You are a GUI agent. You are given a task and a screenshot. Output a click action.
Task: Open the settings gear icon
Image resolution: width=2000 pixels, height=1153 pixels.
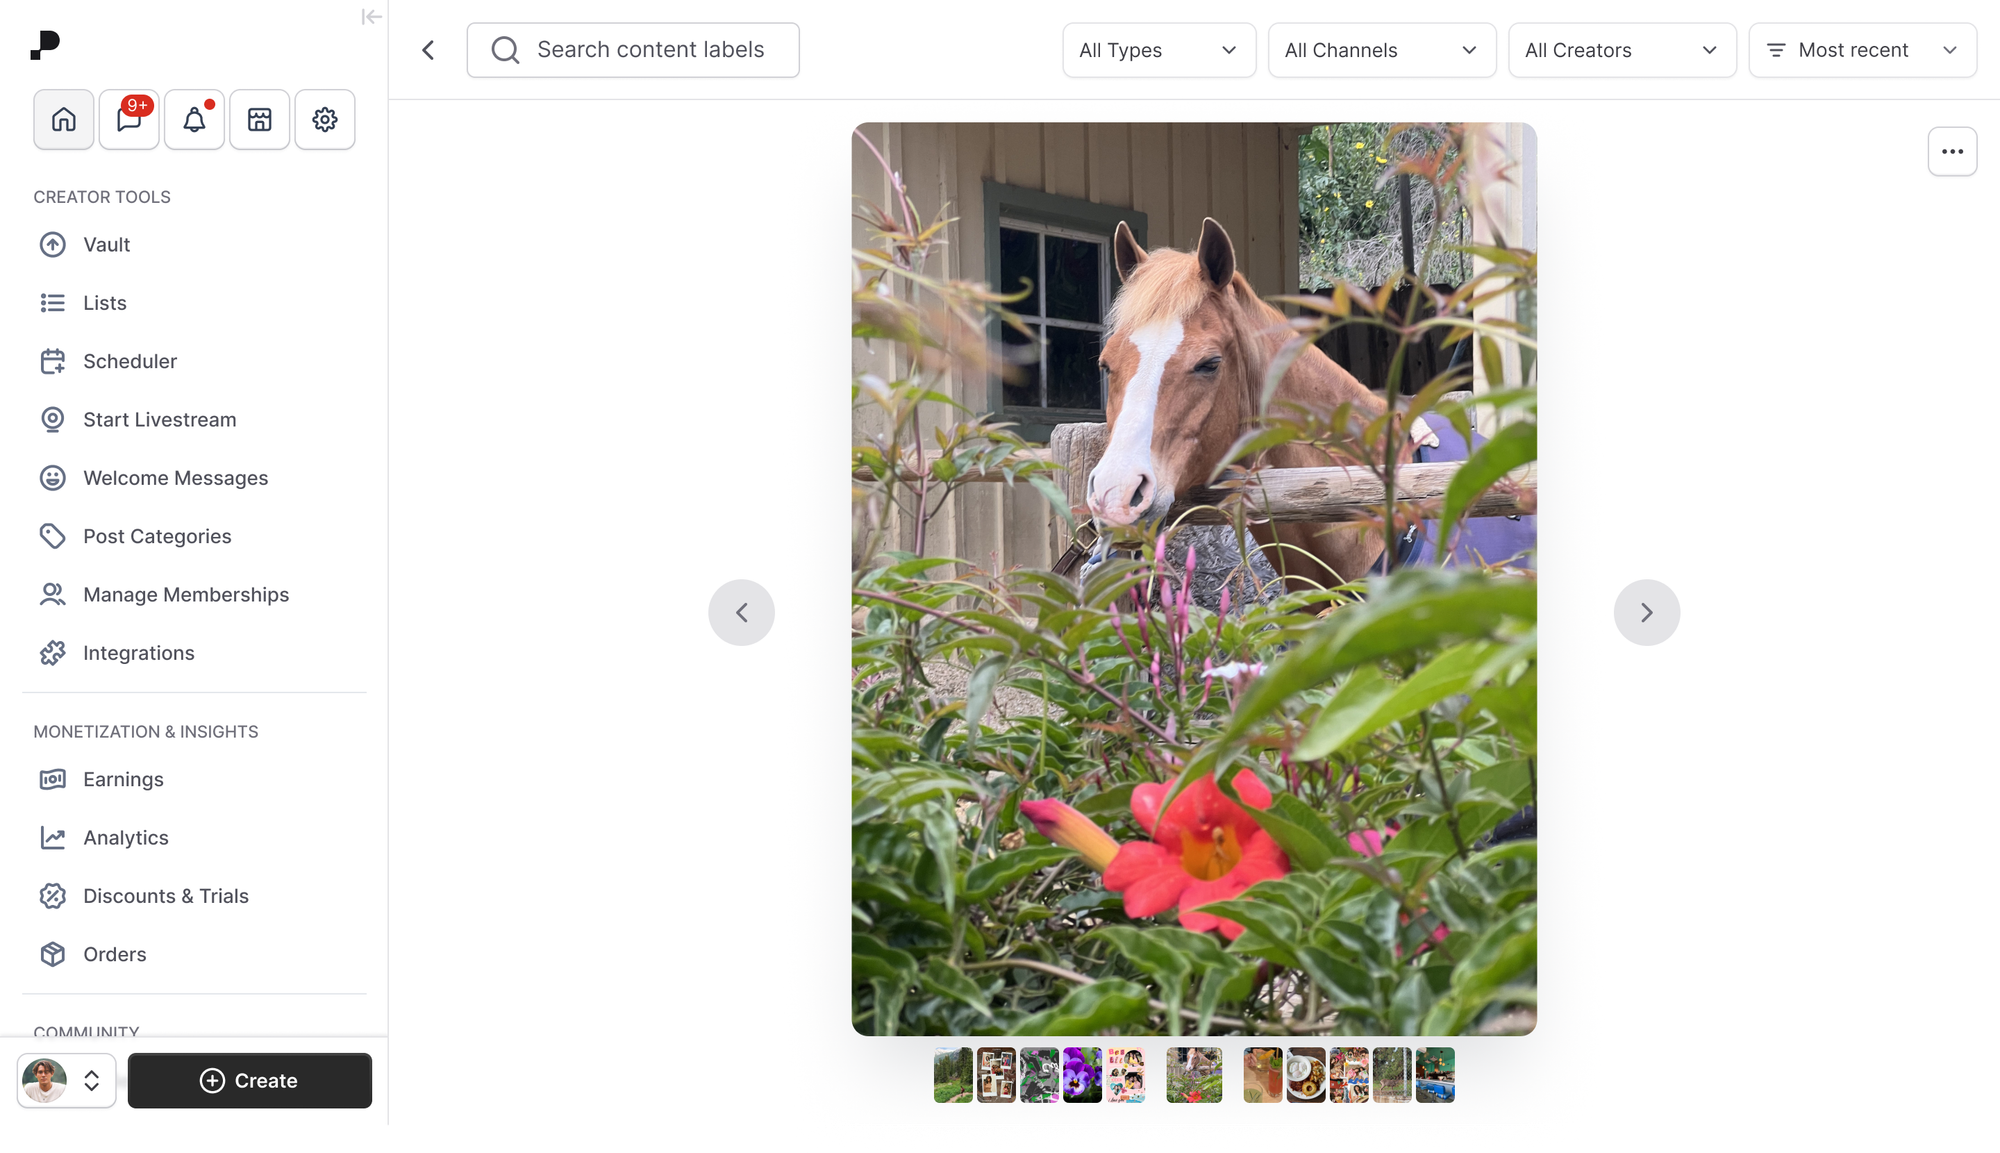pos(325,120)
